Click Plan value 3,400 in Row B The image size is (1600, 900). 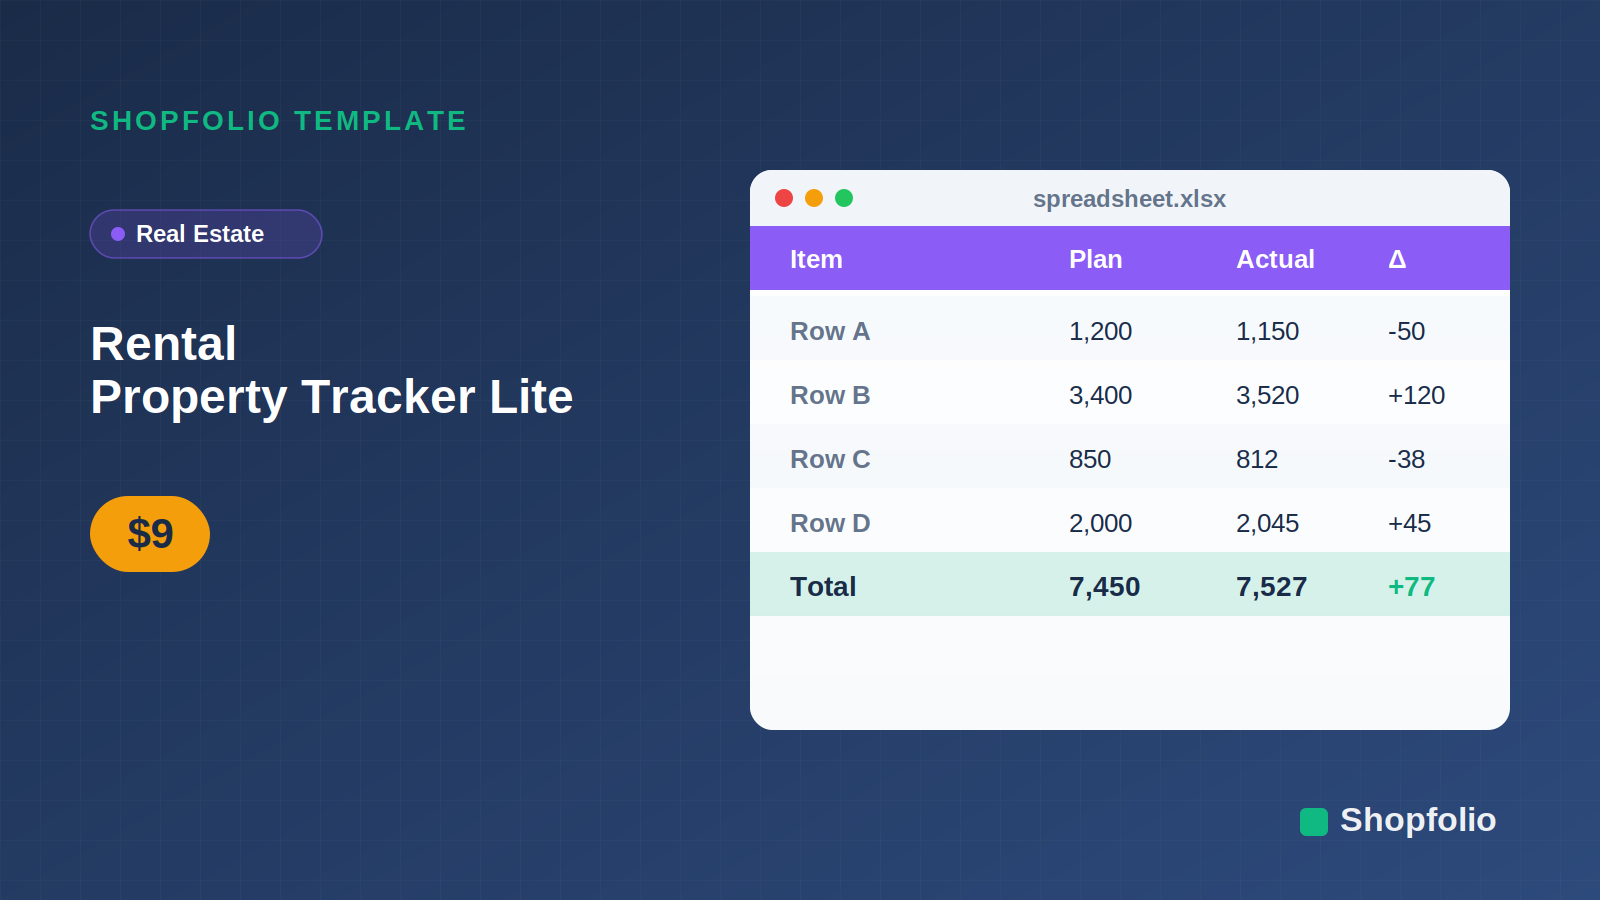pos(1100,395)
